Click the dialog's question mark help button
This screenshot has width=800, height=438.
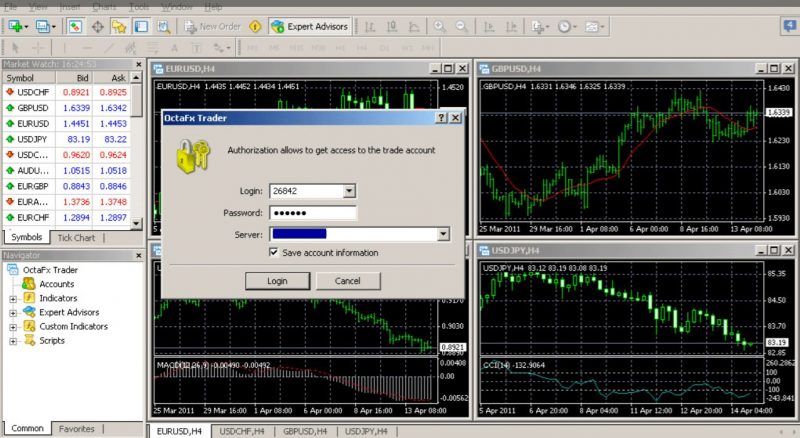441,118
